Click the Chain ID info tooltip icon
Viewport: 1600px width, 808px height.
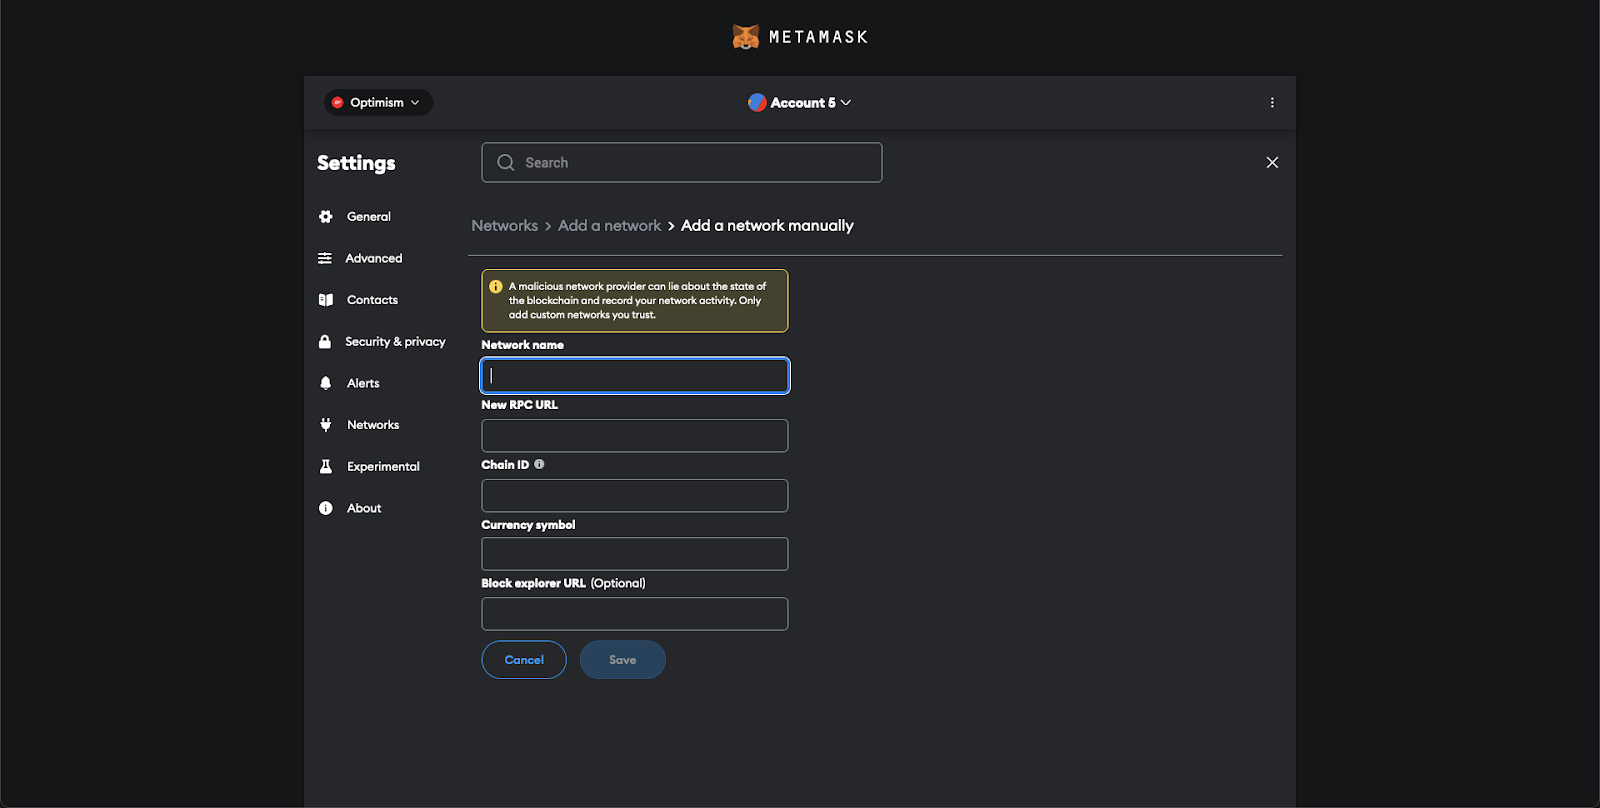pos(539,464)
